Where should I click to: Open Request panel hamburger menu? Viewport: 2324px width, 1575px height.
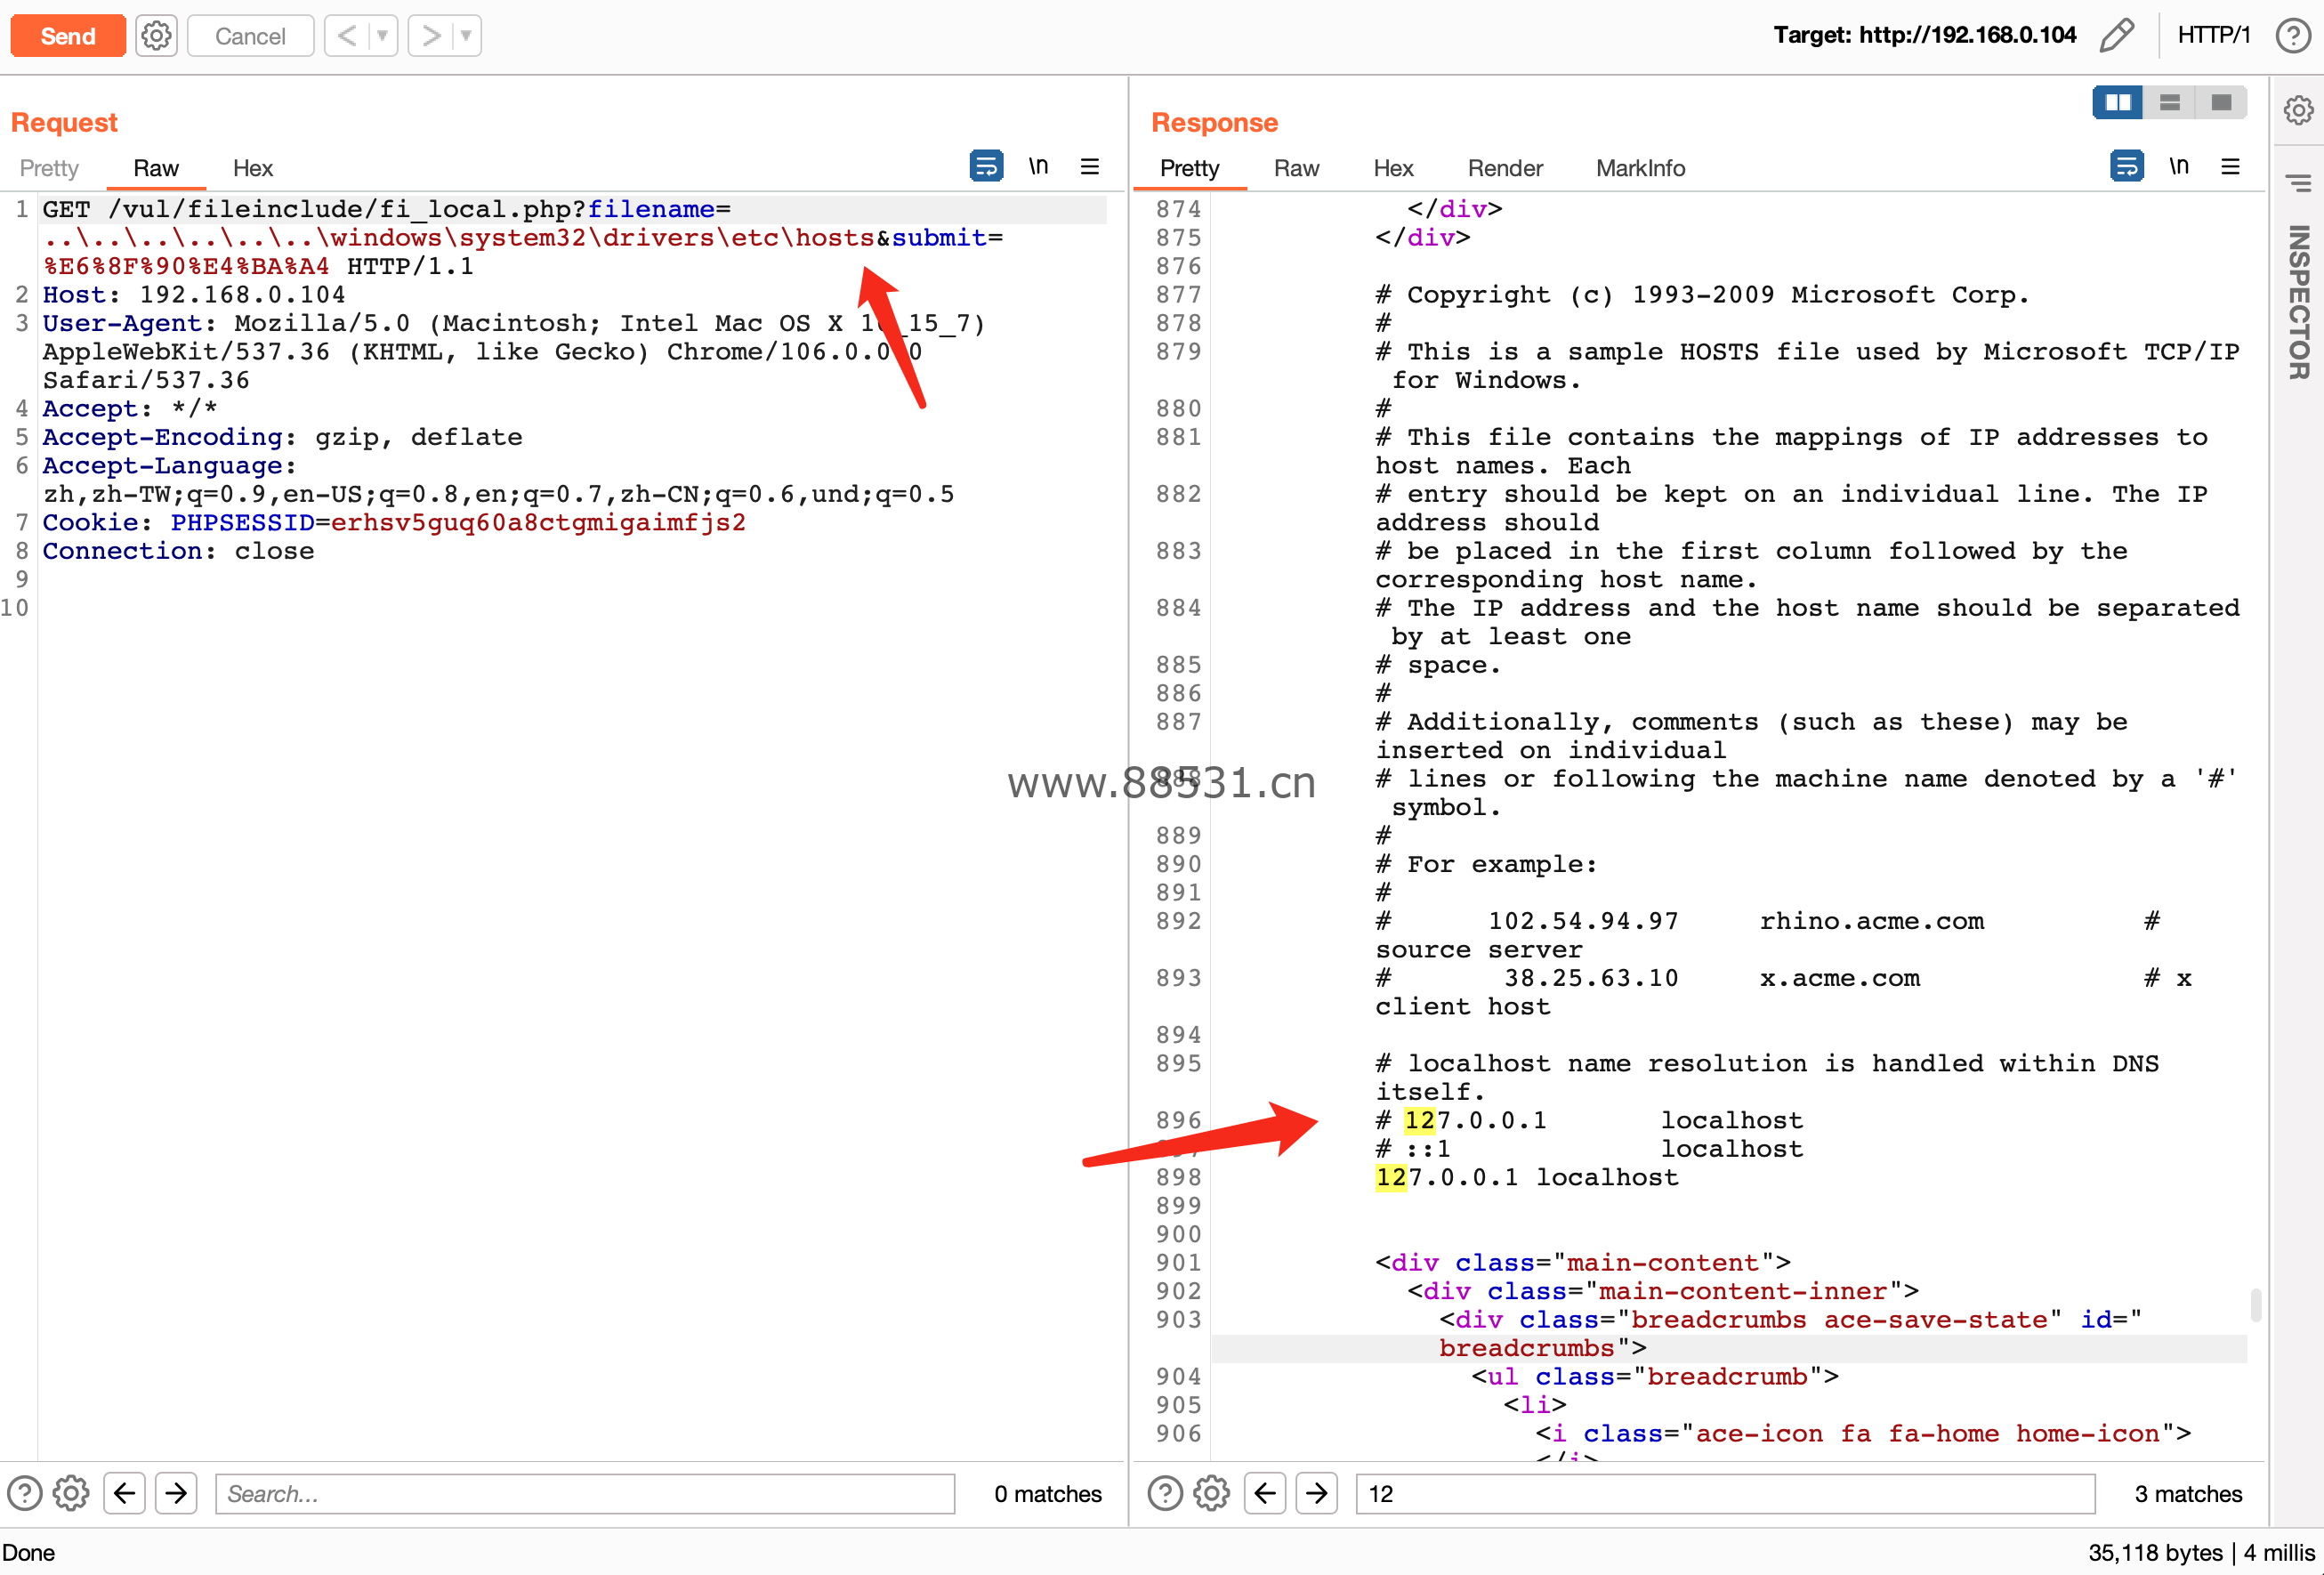pyautogui.click(x=1090, y=166)
